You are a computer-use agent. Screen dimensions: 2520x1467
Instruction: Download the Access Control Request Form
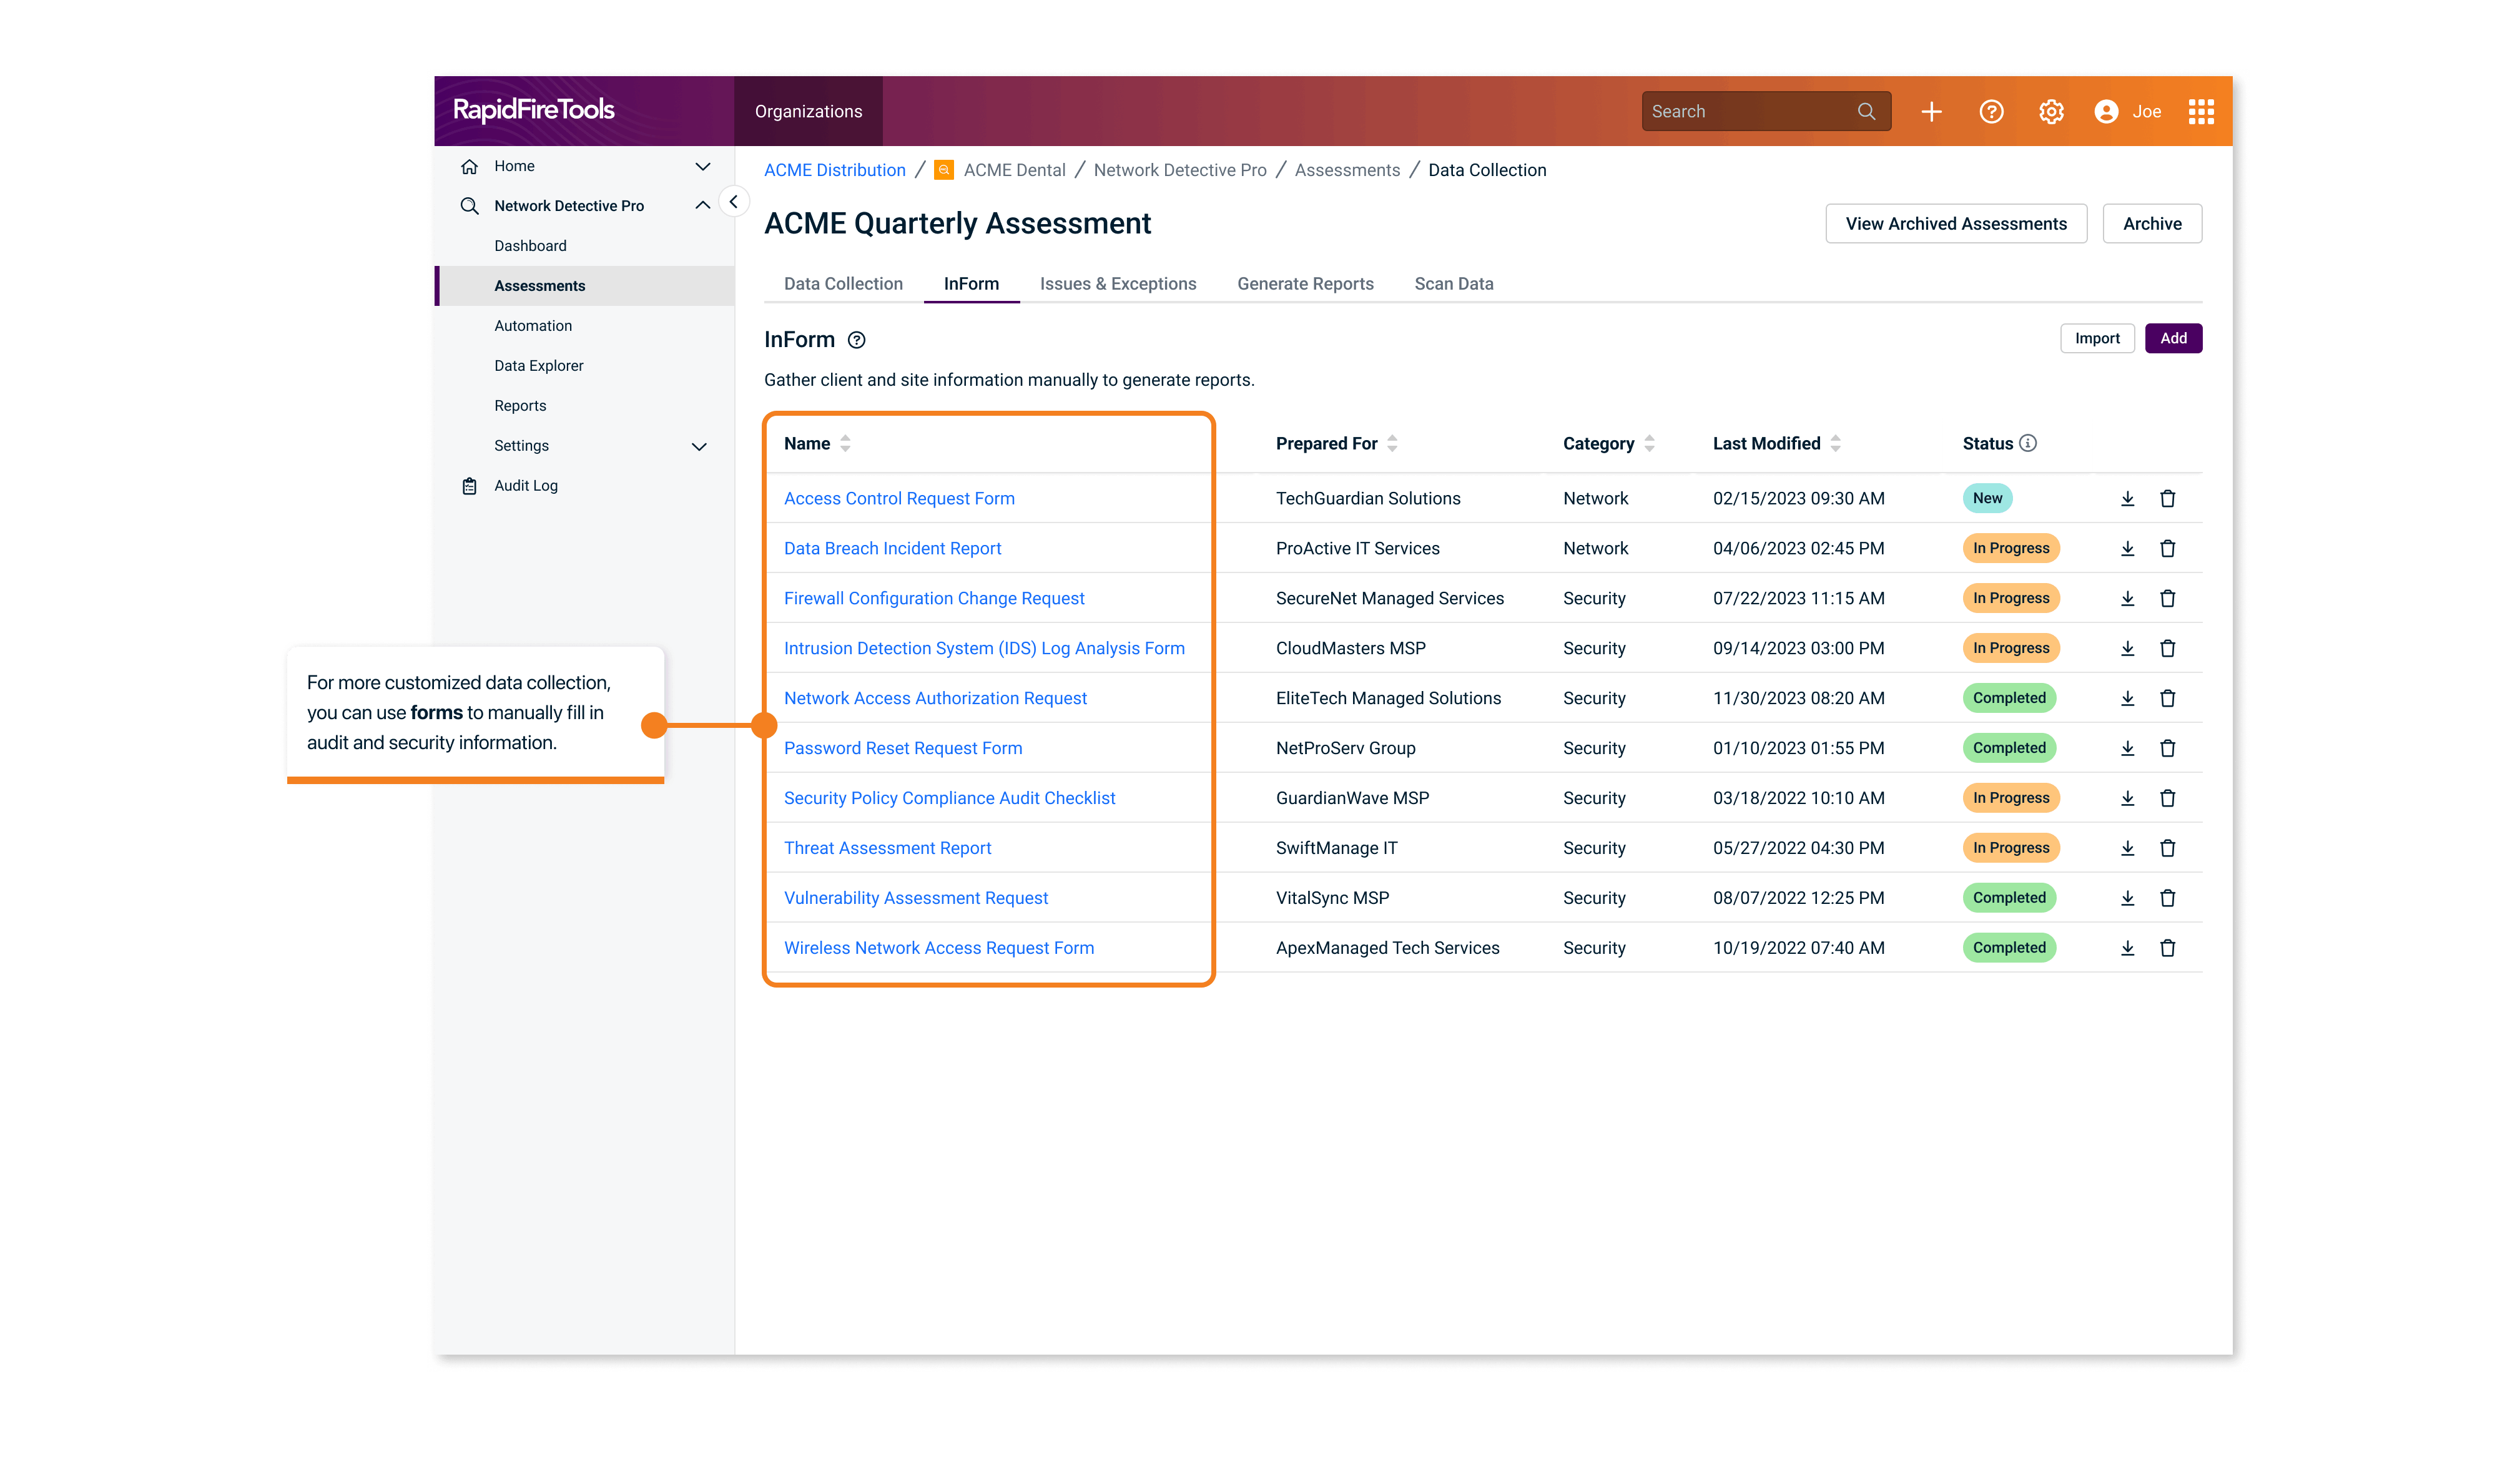2127,498
